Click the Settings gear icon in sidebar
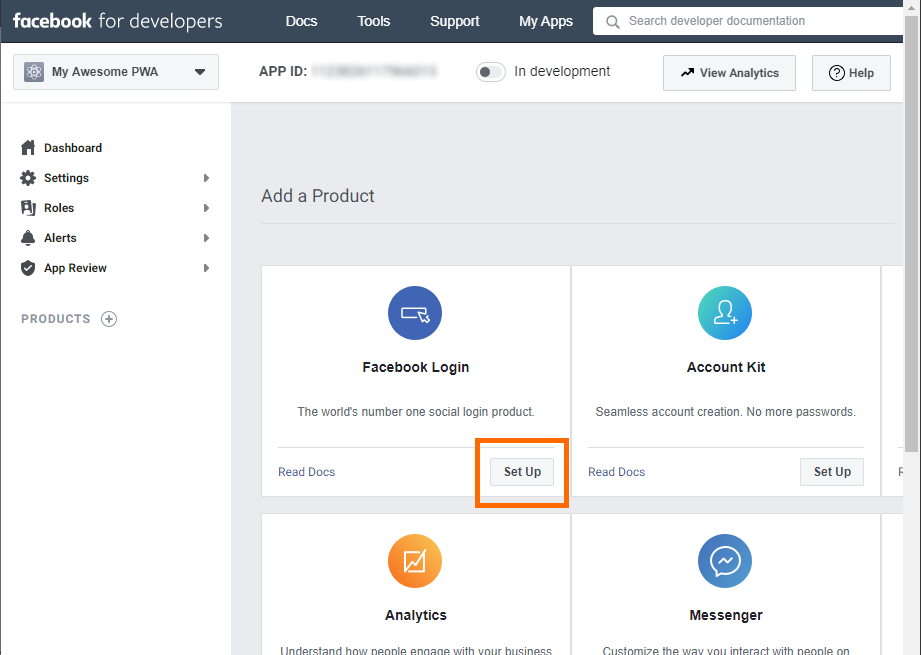This screenshot has height=655, width=921. [28, 178]
